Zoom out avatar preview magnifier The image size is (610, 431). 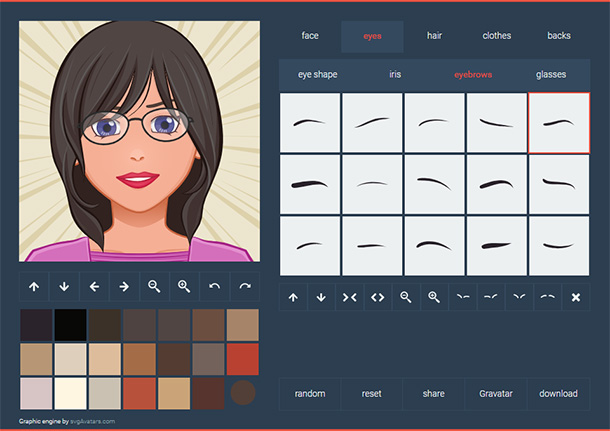click(x=154, y=287)
